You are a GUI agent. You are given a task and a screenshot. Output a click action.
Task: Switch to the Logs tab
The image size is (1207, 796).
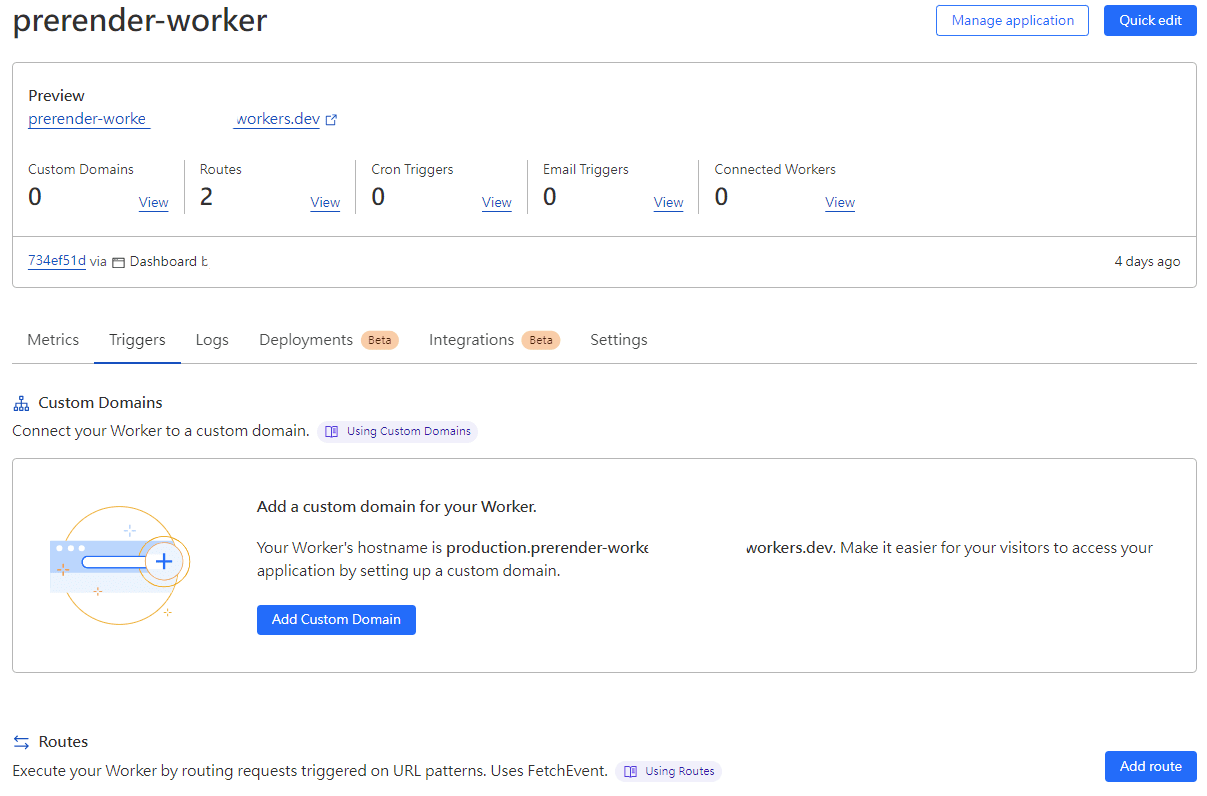212,340
